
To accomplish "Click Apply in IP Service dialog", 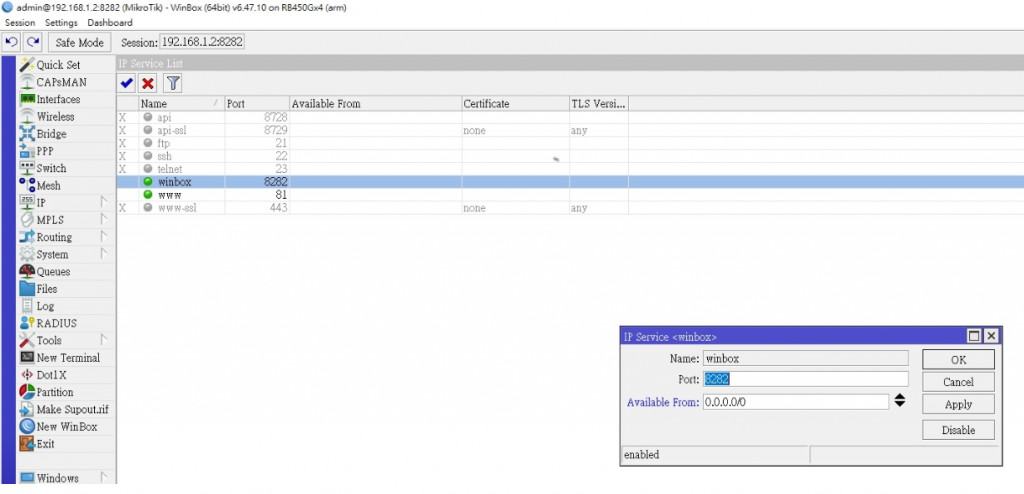I will tap(958, 404).
